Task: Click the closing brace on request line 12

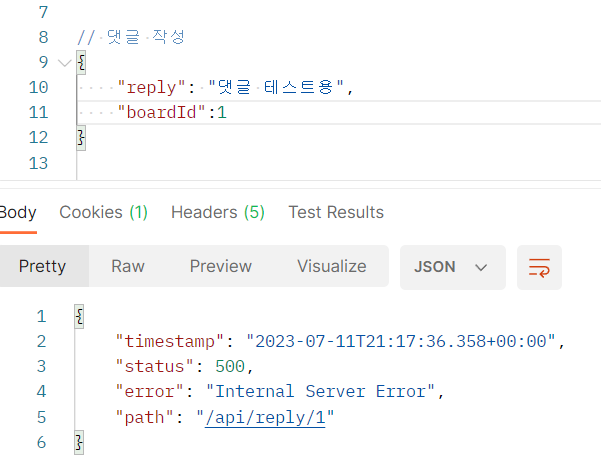Action: coord(81,138)
